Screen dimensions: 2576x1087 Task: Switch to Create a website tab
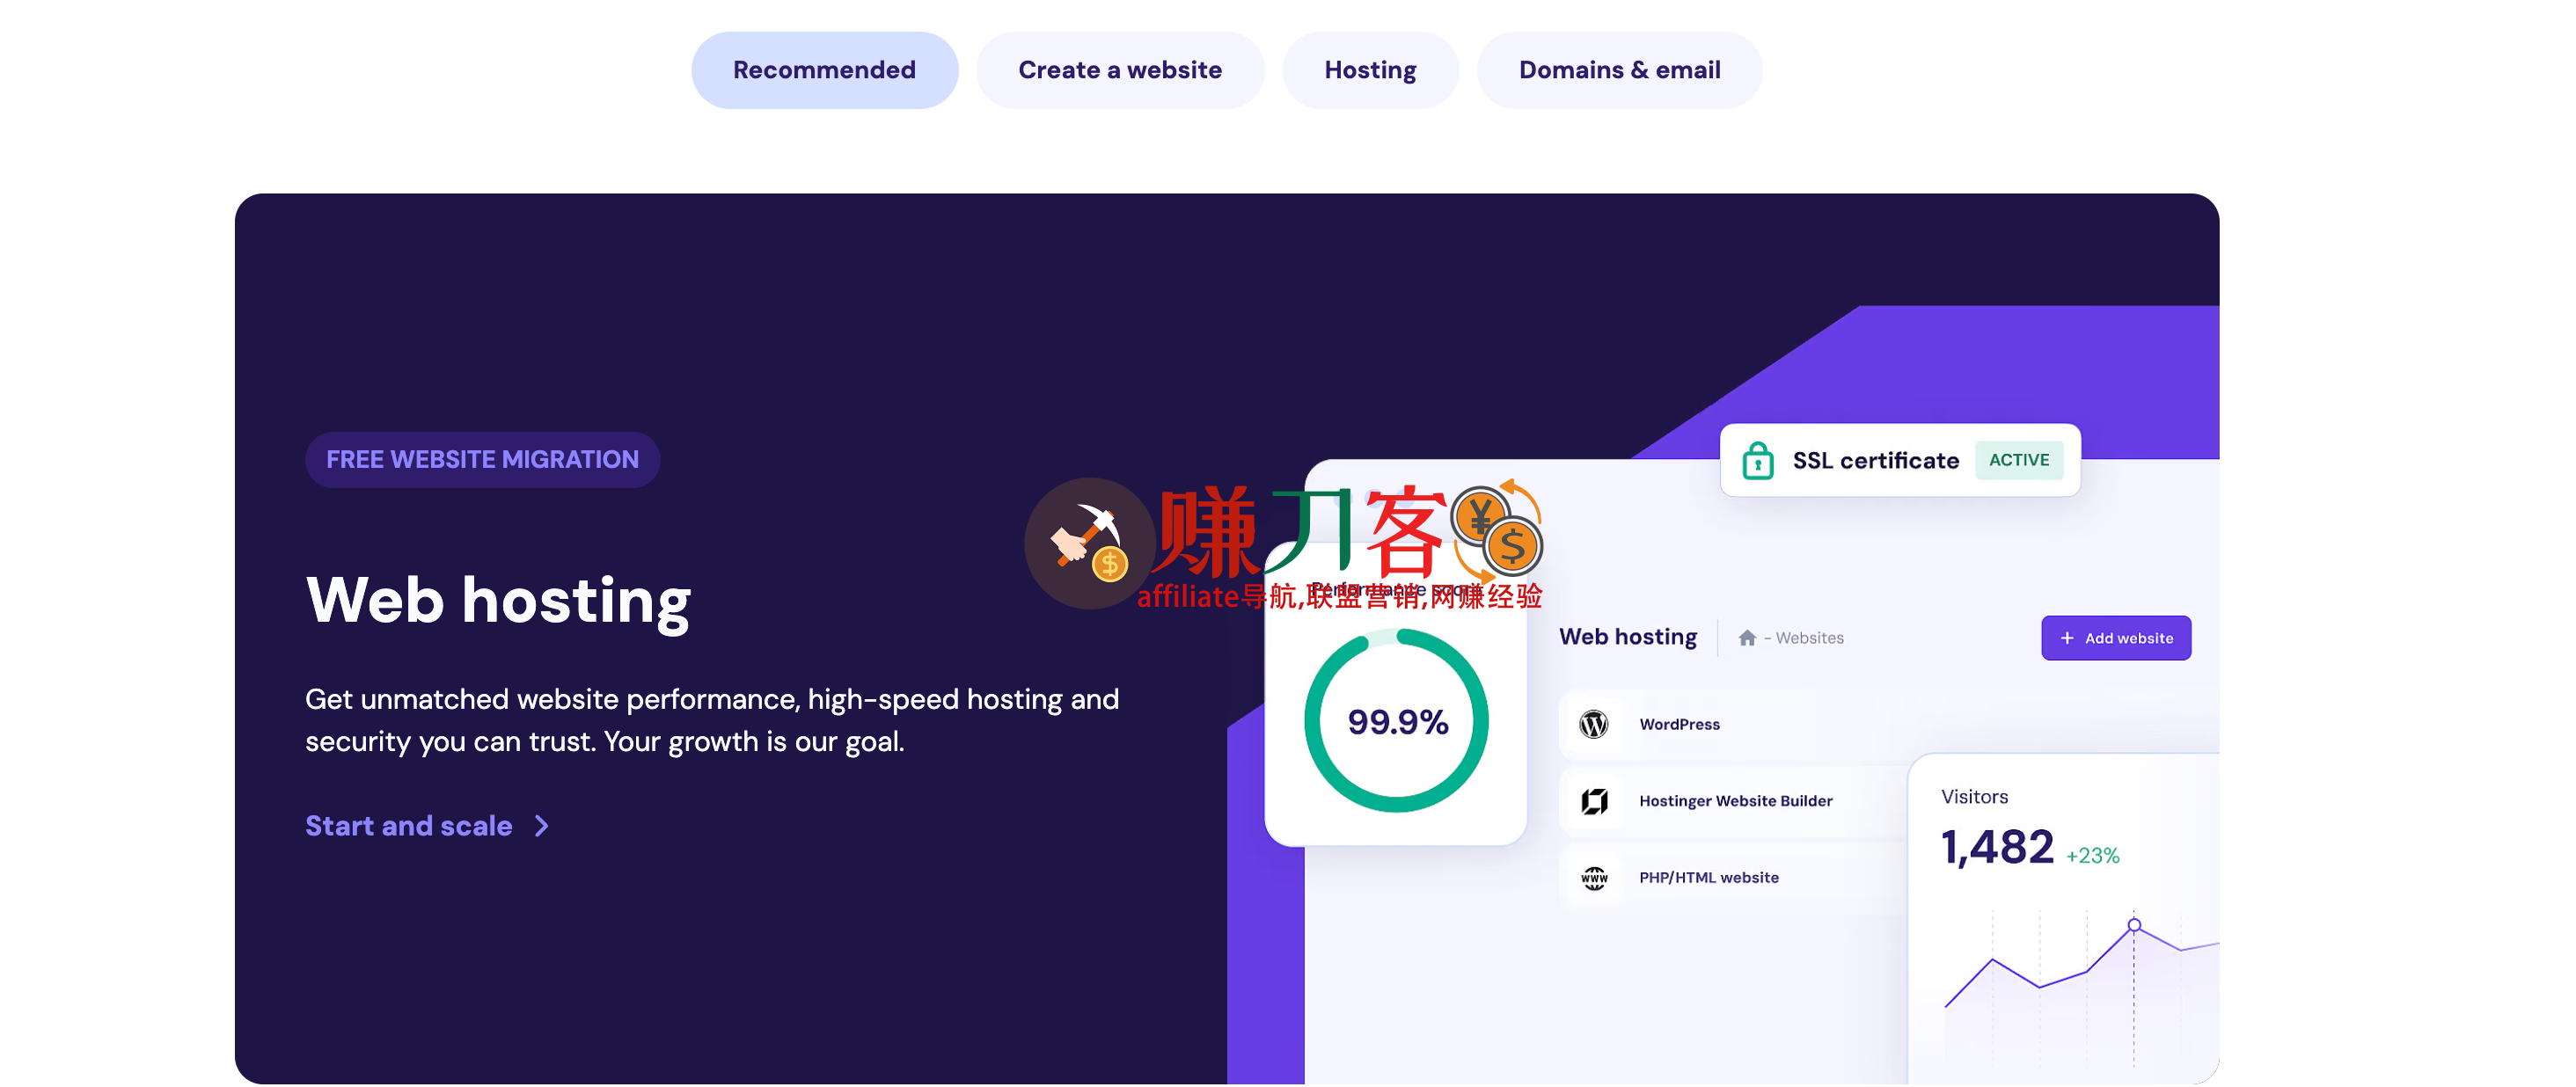1119,70
